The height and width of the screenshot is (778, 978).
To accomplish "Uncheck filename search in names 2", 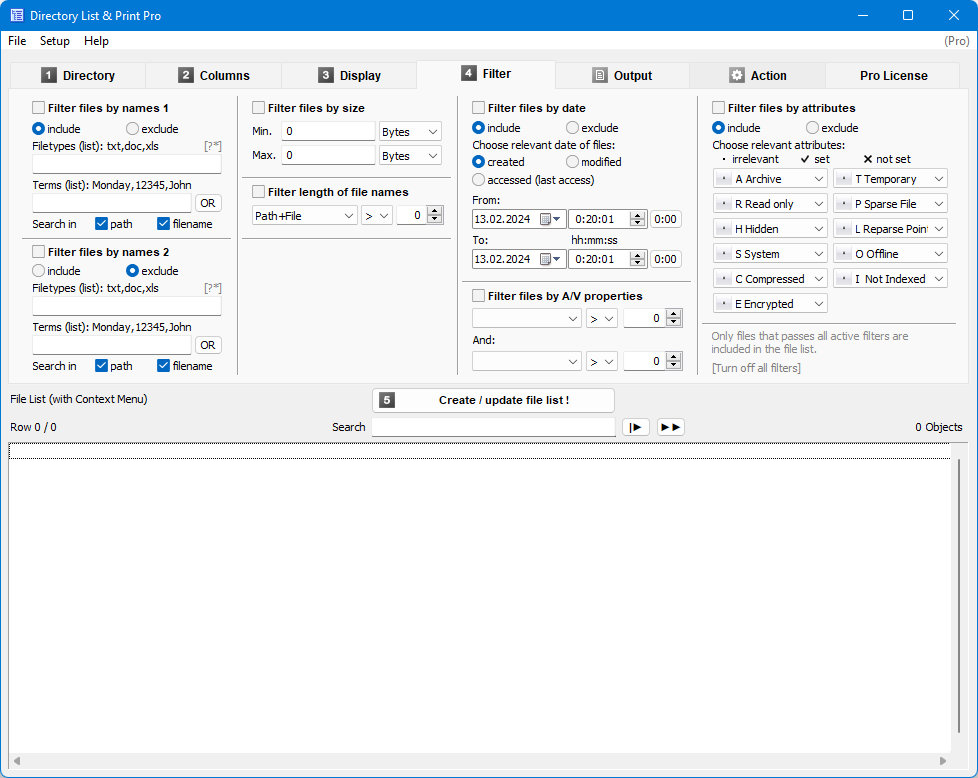I will click(163, 366).
